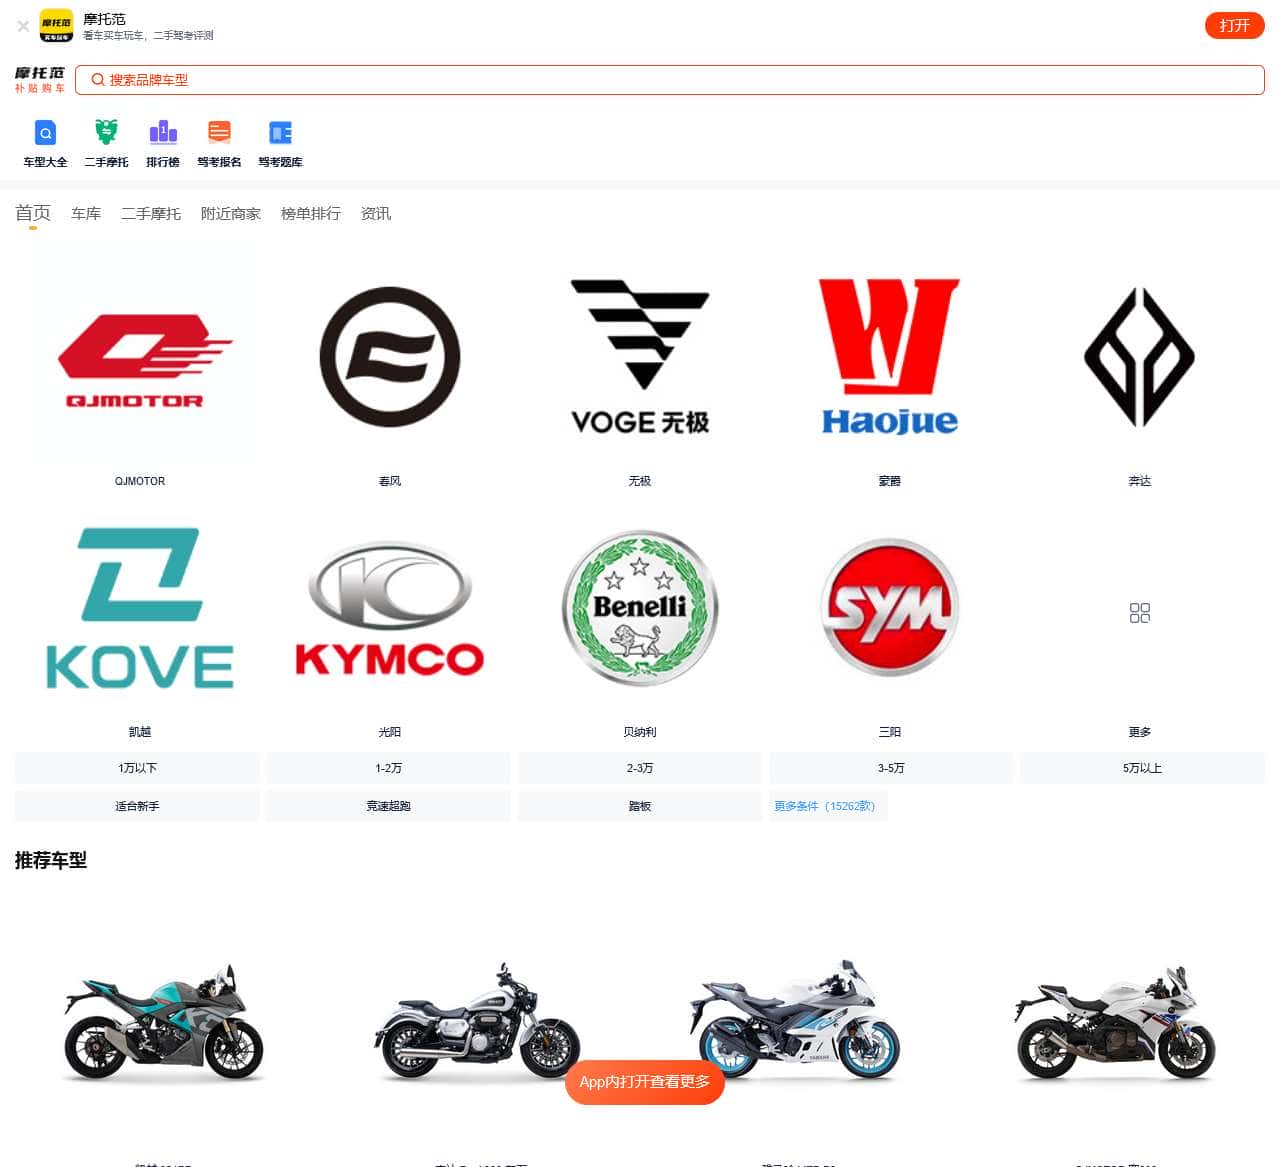Switch to the 车库 tab
The height and width of the screenshot is (1167, 1280).
(x=86, y=214)
